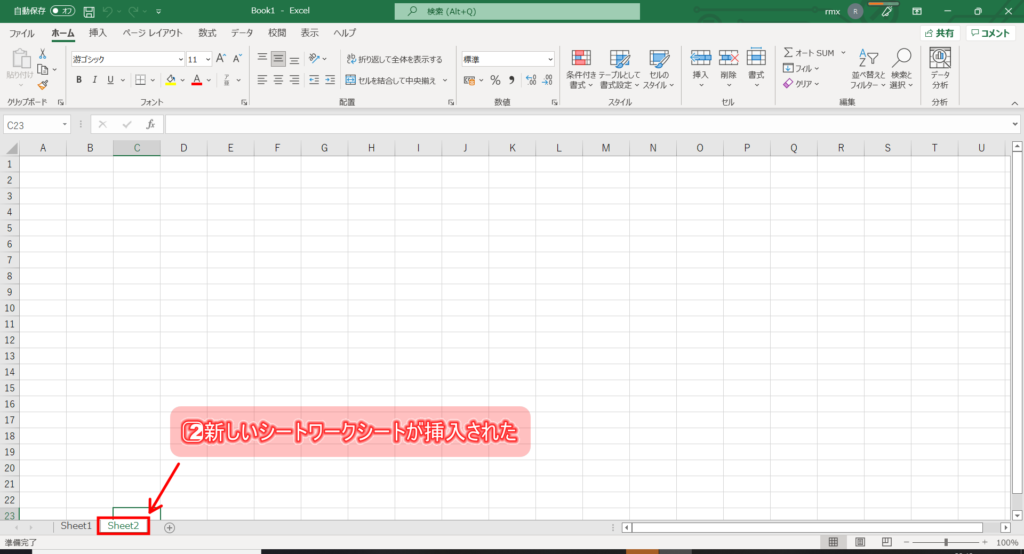Click the zoom slider in status bar
This screenshot has width=1024, height=554.
(946, 542)
